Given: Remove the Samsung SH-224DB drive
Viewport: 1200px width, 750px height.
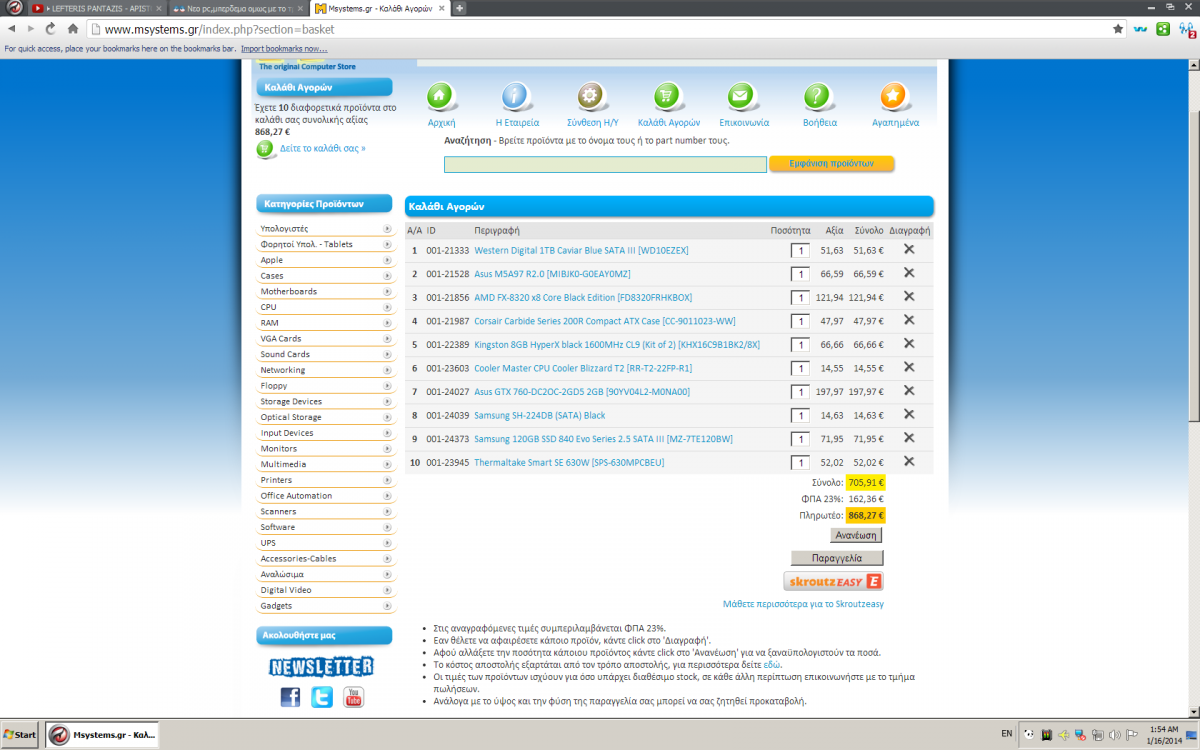Looking at the screenshot, I should 909,414.
